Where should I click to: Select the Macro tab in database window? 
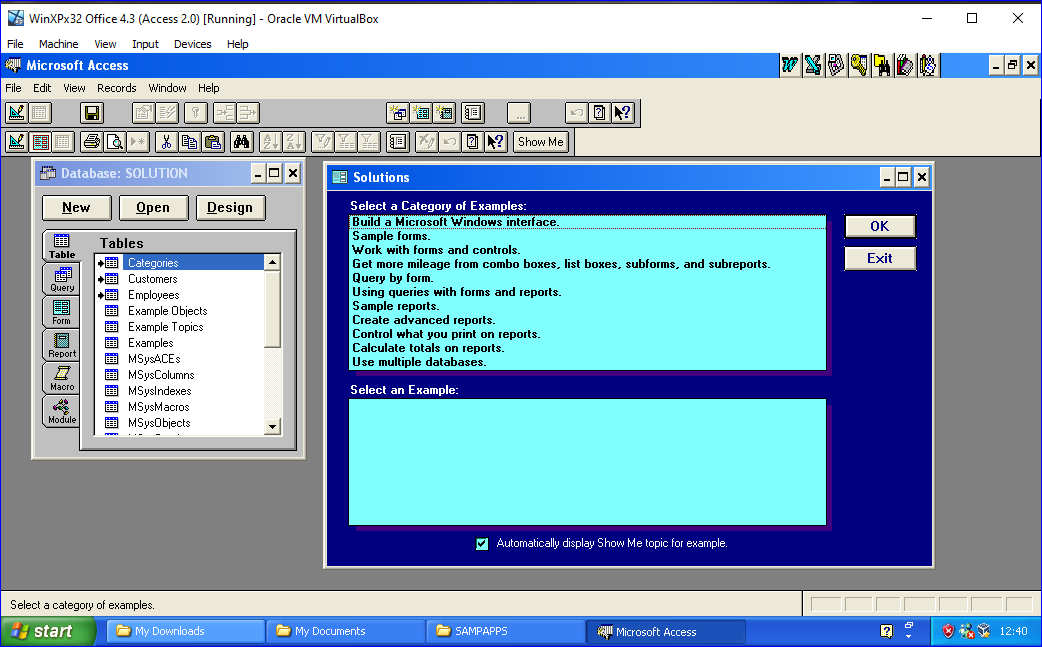pos(62,378)
